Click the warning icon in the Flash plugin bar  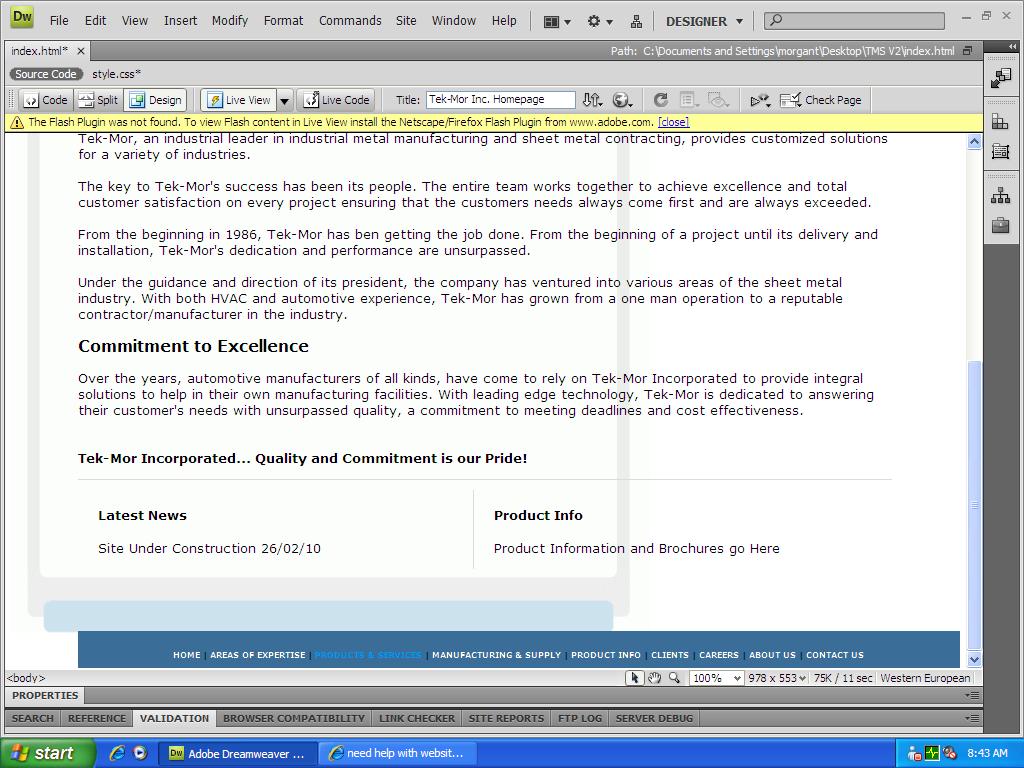click(17, 122)
